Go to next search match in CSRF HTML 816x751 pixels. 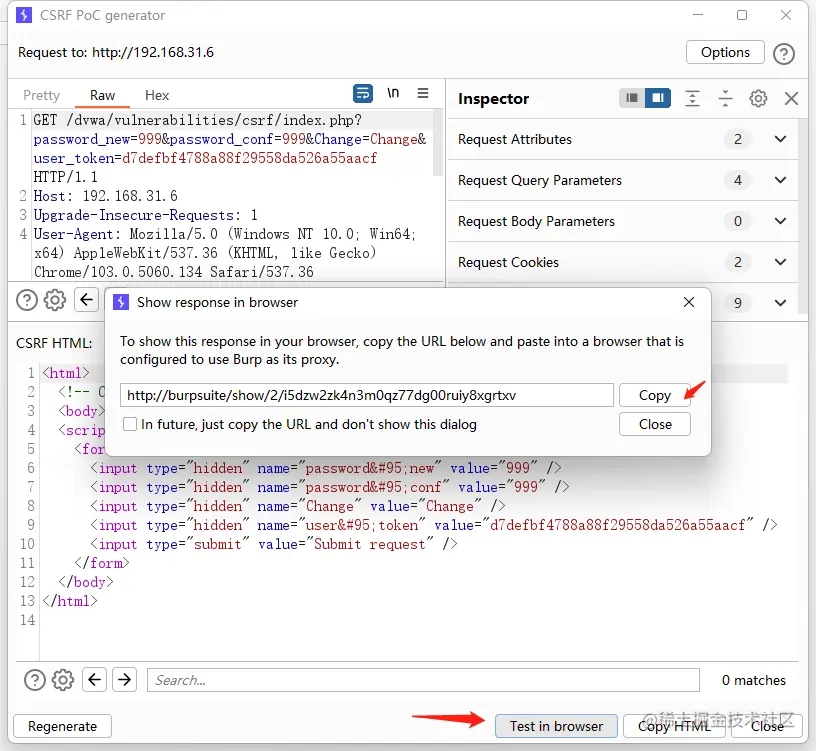click(x=124, y=679)
